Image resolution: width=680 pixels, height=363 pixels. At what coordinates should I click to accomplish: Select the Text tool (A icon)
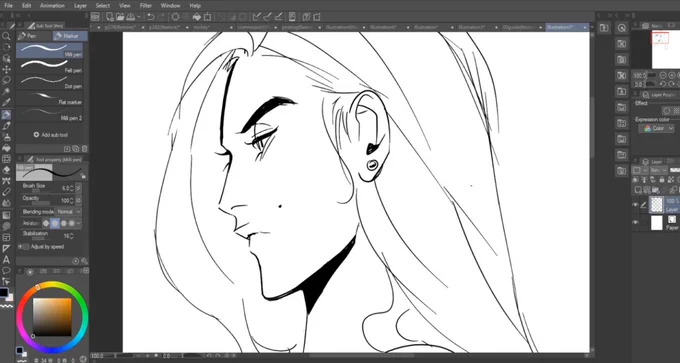[x=6, y=260]
